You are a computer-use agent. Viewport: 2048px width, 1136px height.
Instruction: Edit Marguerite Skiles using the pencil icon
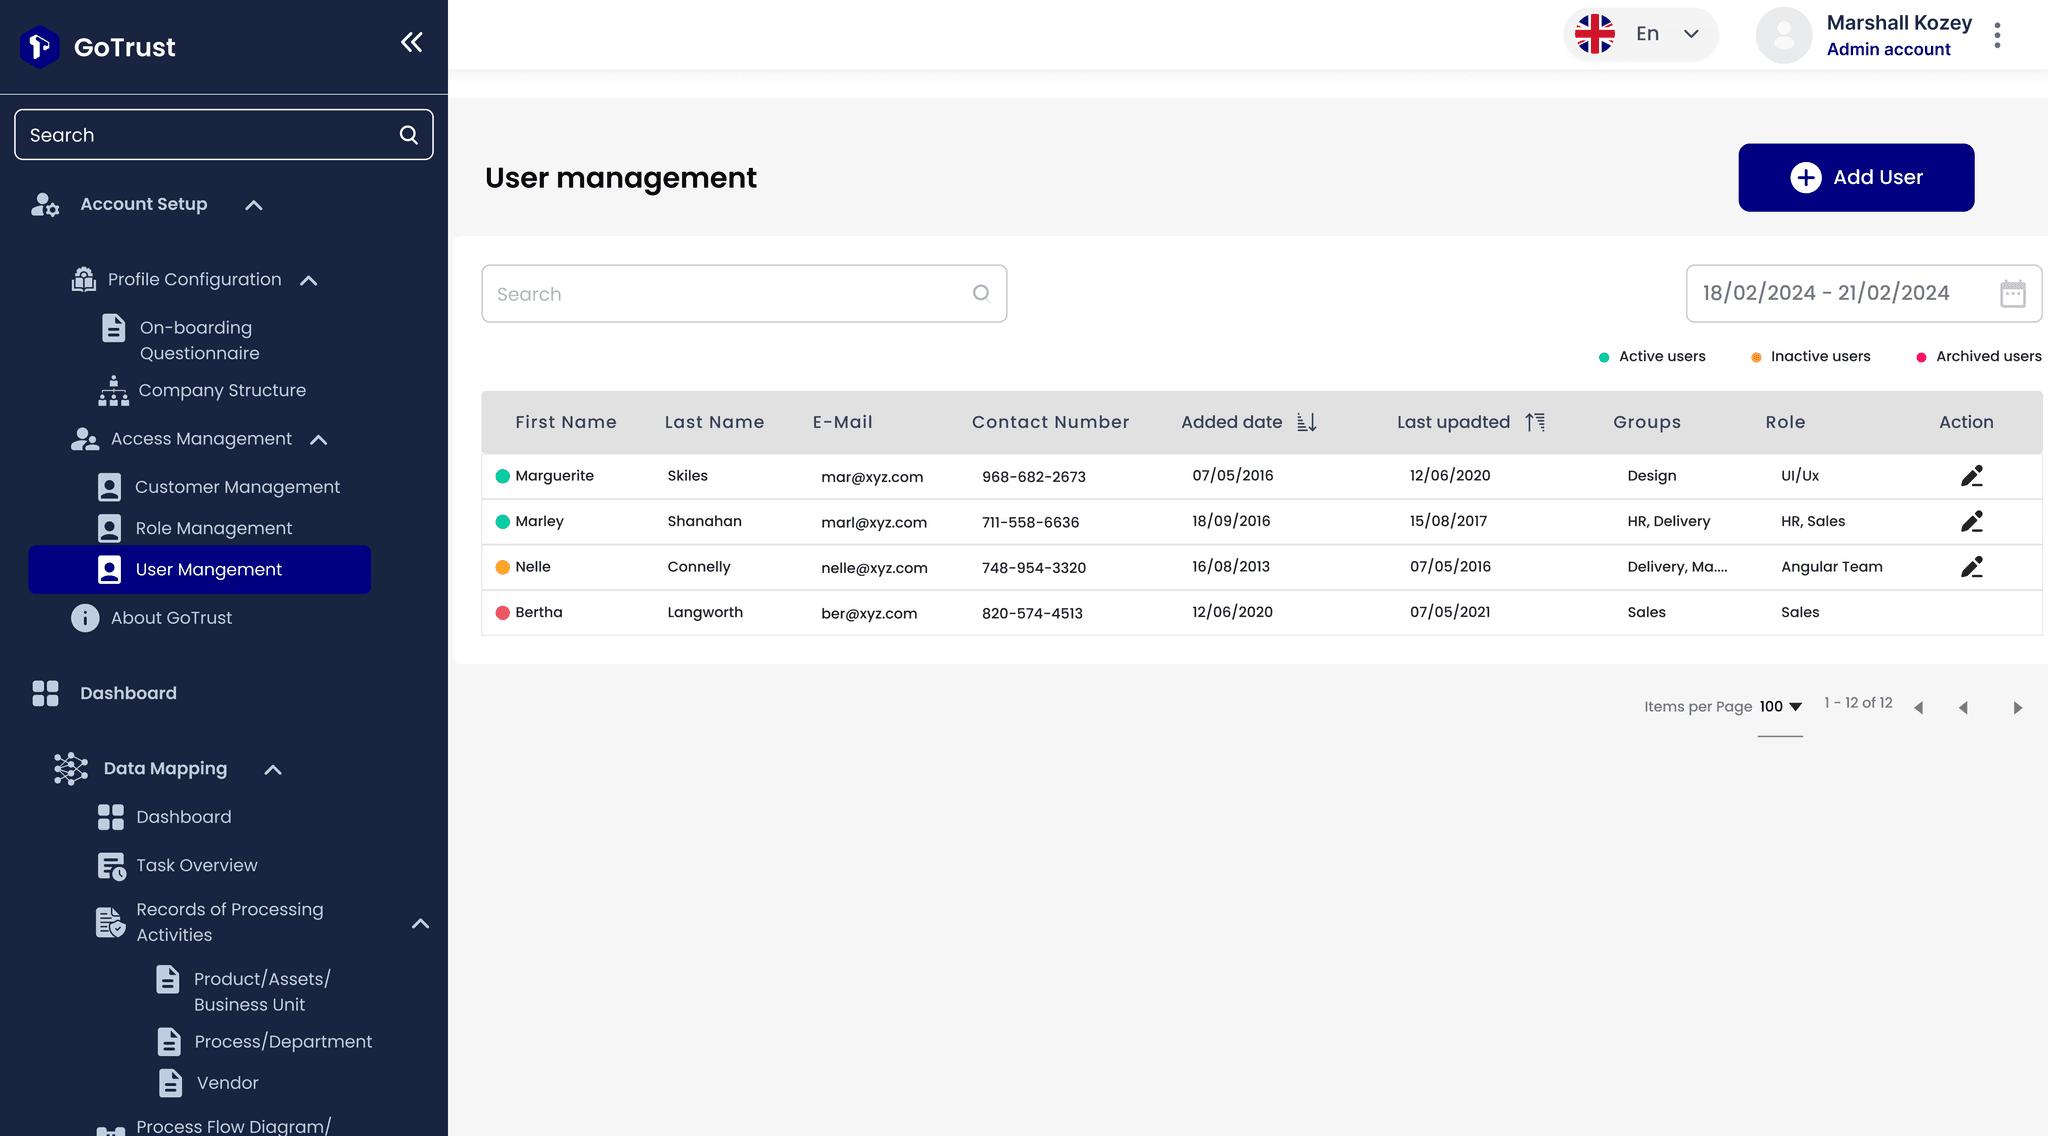tap(1971, 476)
